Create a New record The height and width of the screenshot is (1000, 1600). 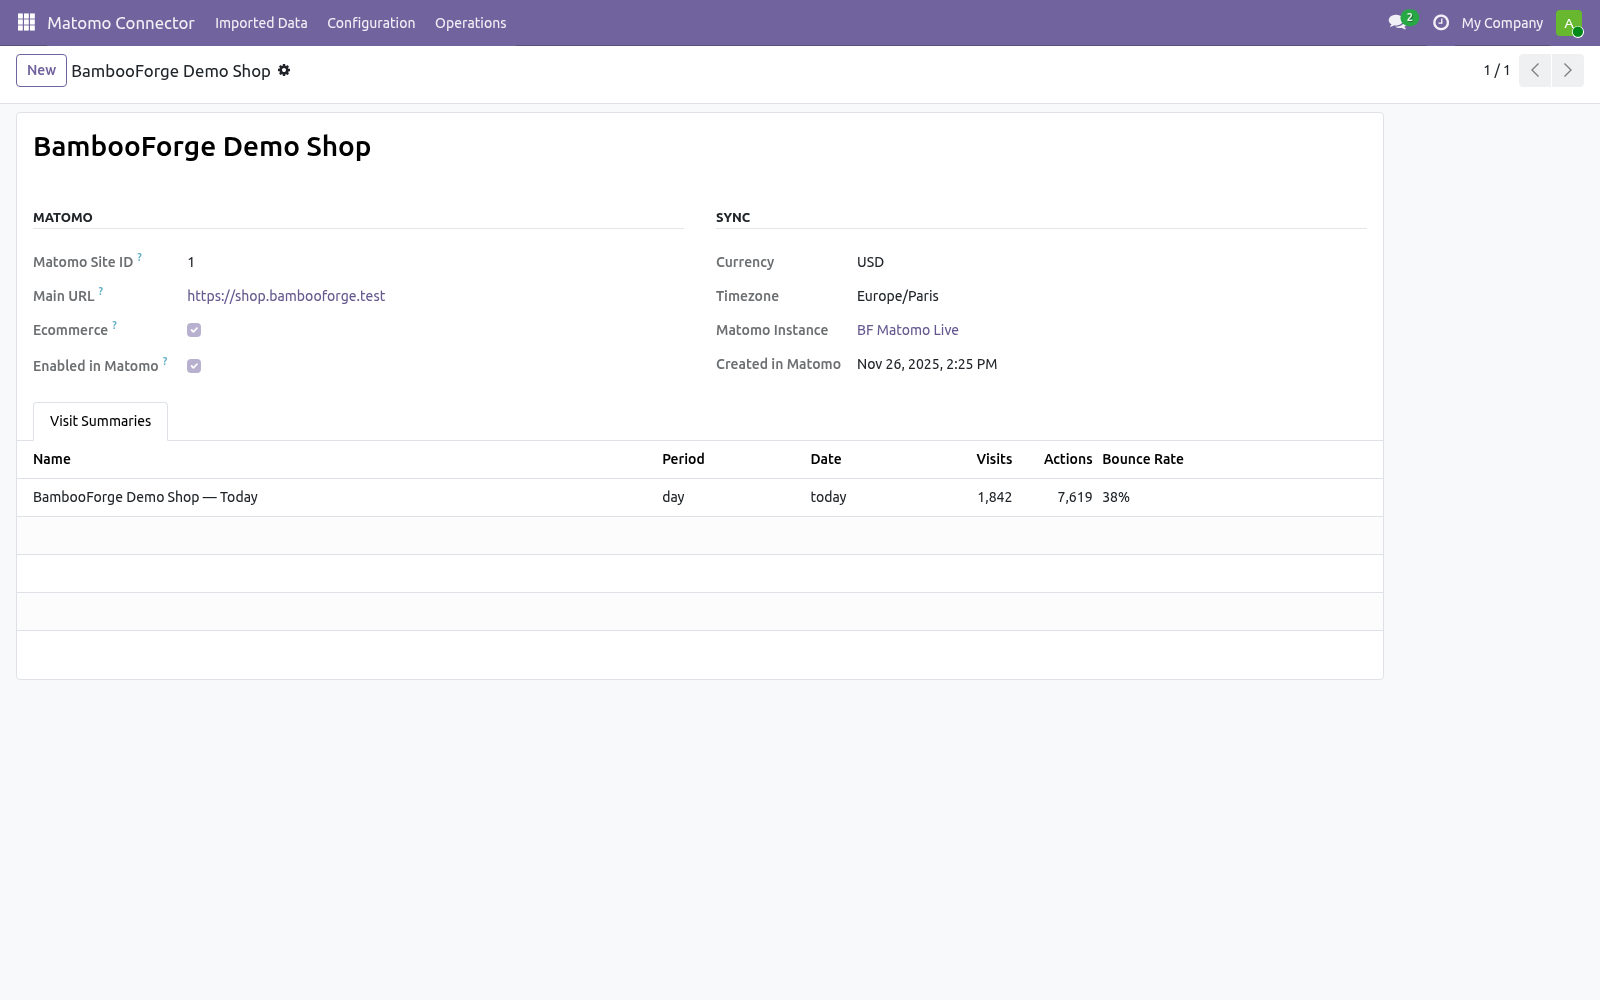(x=41, y=70)
